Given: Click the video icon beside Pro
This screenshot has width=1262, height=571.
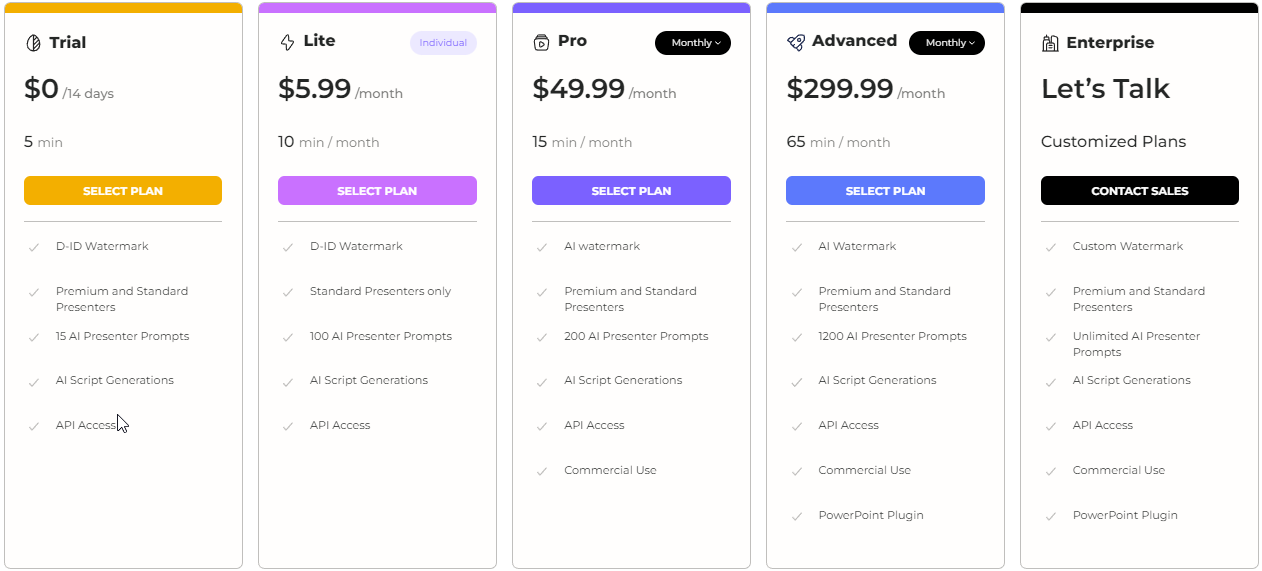Looking at the screenshot, I should (541, 42).
